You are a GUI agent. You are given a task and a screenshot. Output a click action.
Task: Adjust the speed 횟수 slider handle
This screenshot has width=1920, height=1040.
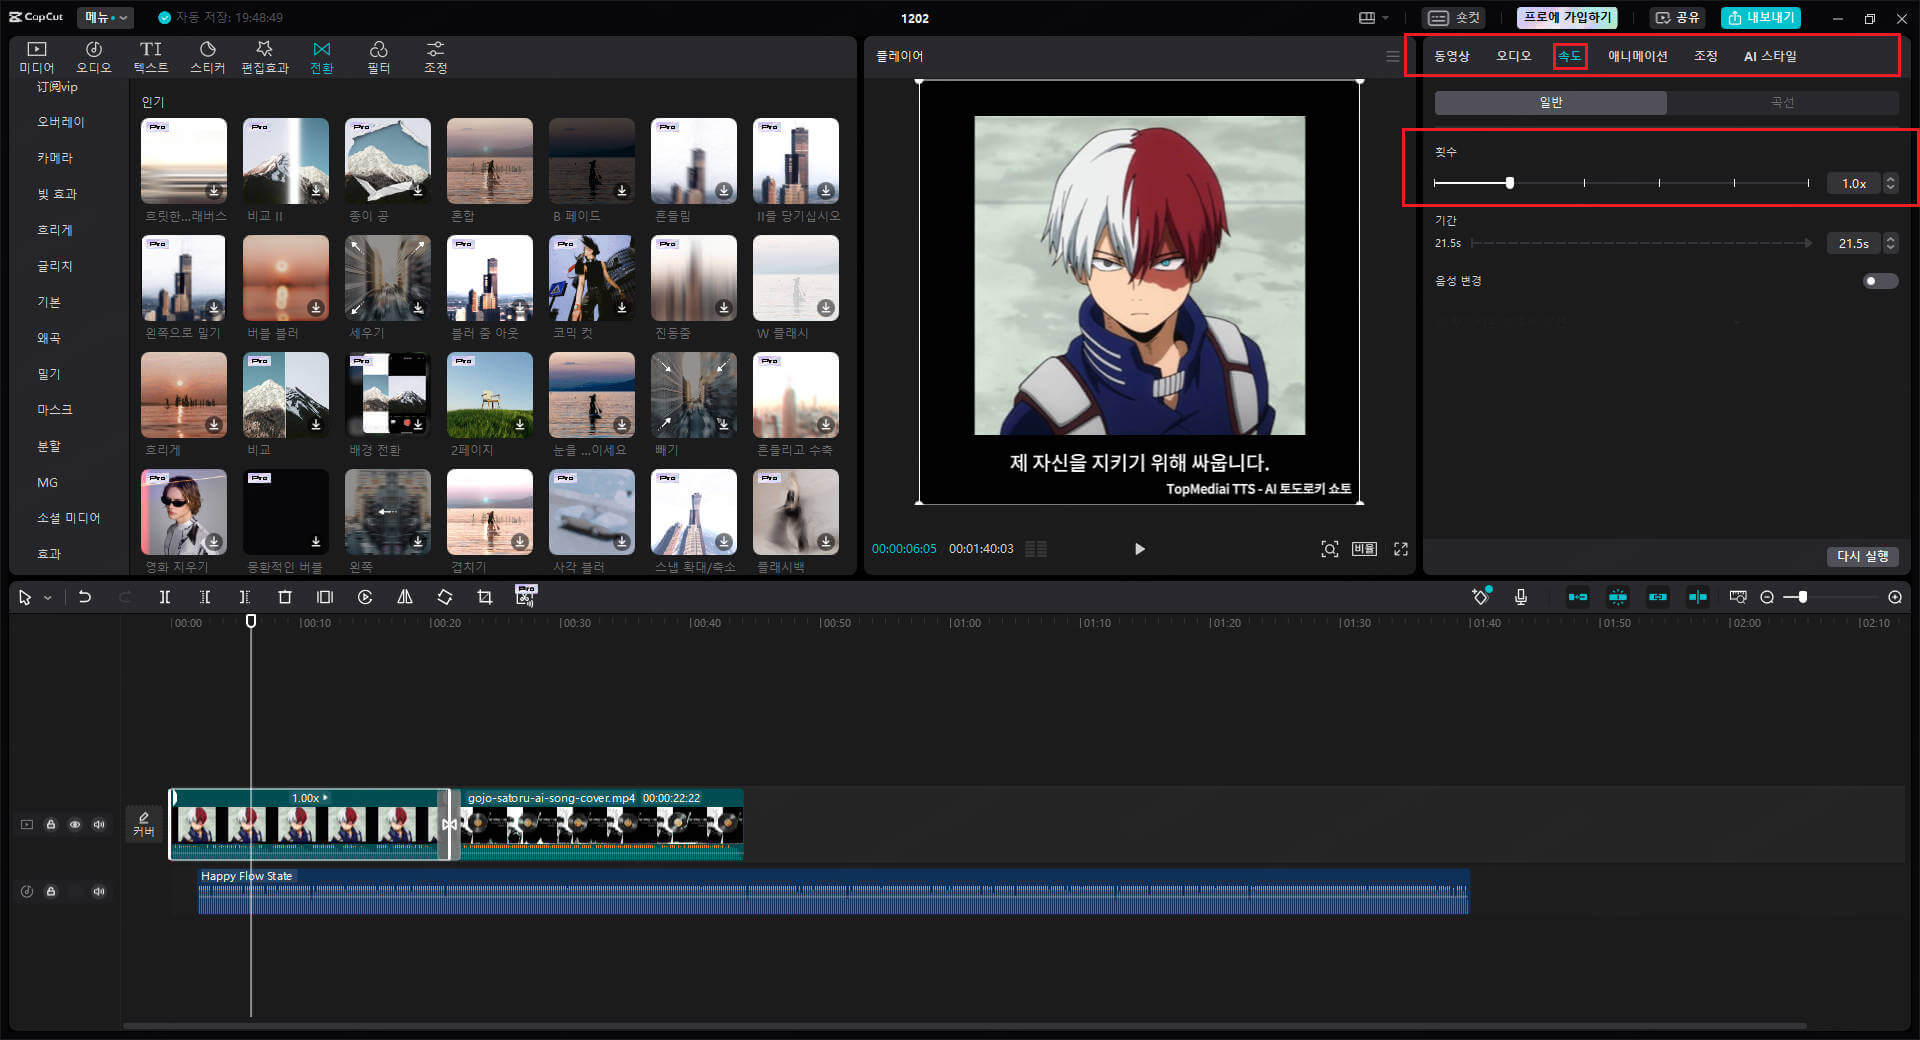point(1510,183)
